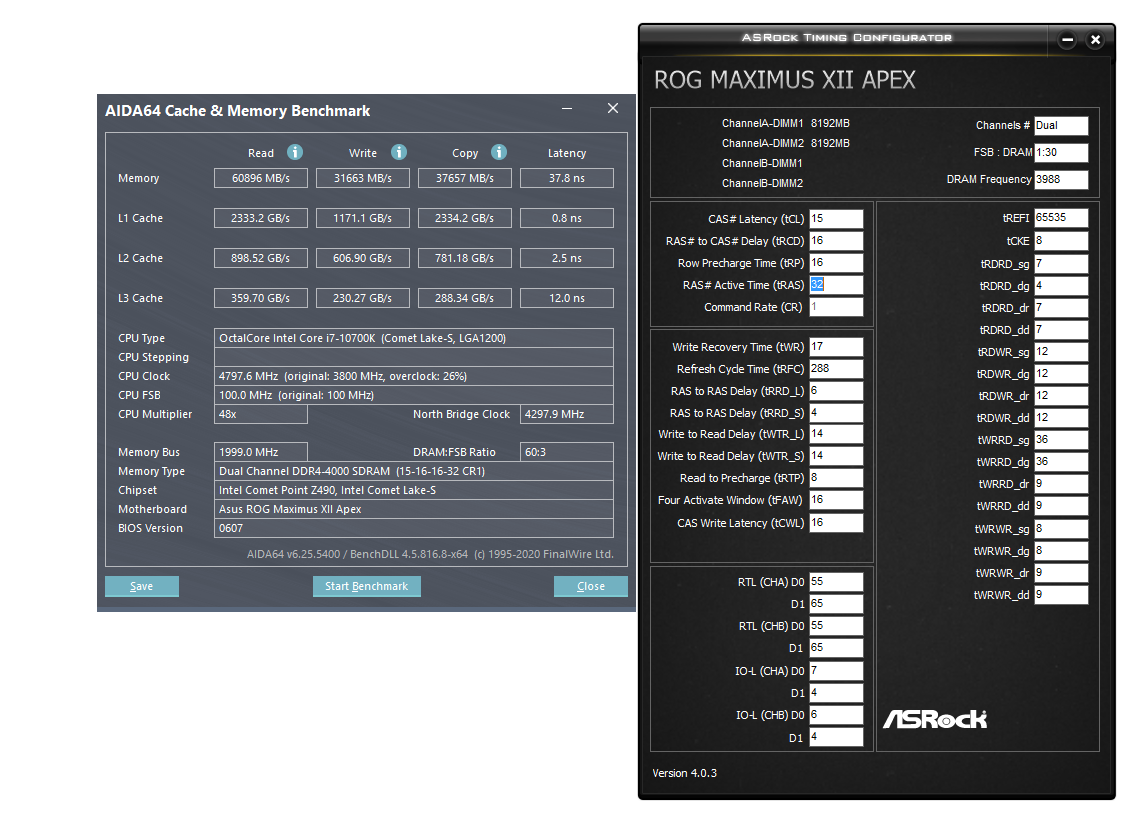Click the tWRWR_sg value field

(x=1061, y=528)
